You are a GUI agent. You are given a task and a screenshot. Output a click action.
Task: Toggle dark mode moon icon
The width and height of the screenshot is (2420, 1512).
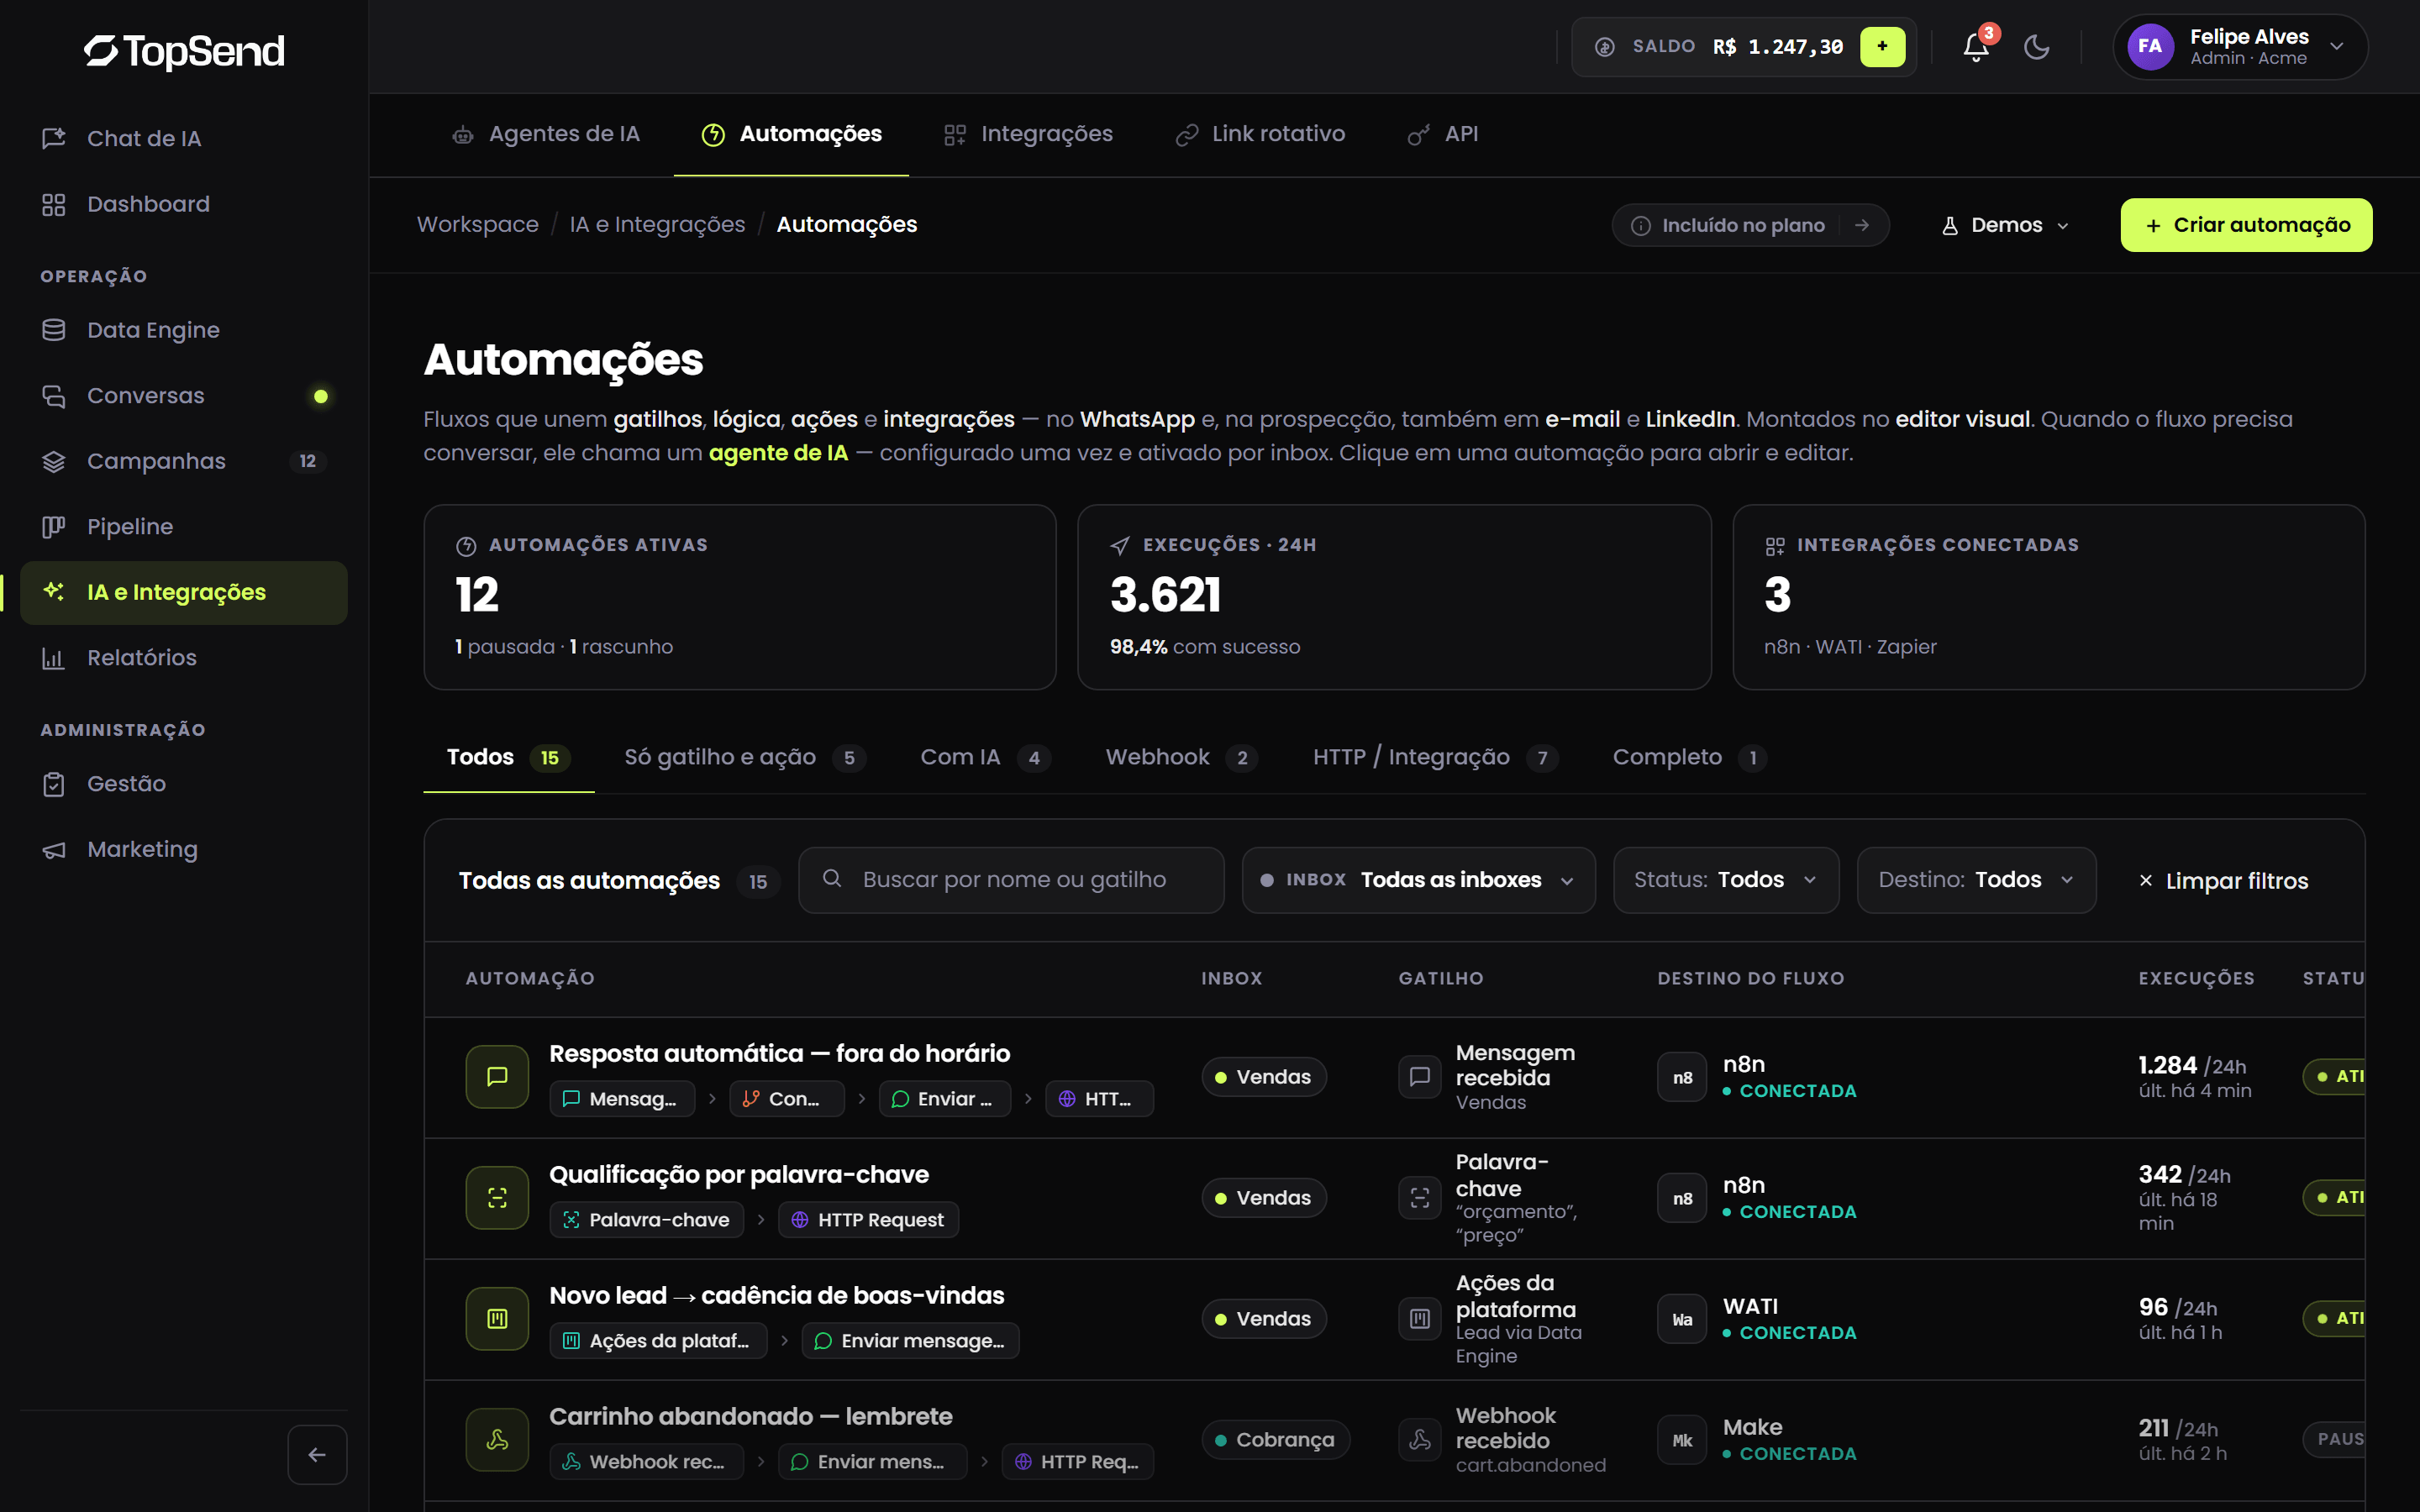[2036, 47]
